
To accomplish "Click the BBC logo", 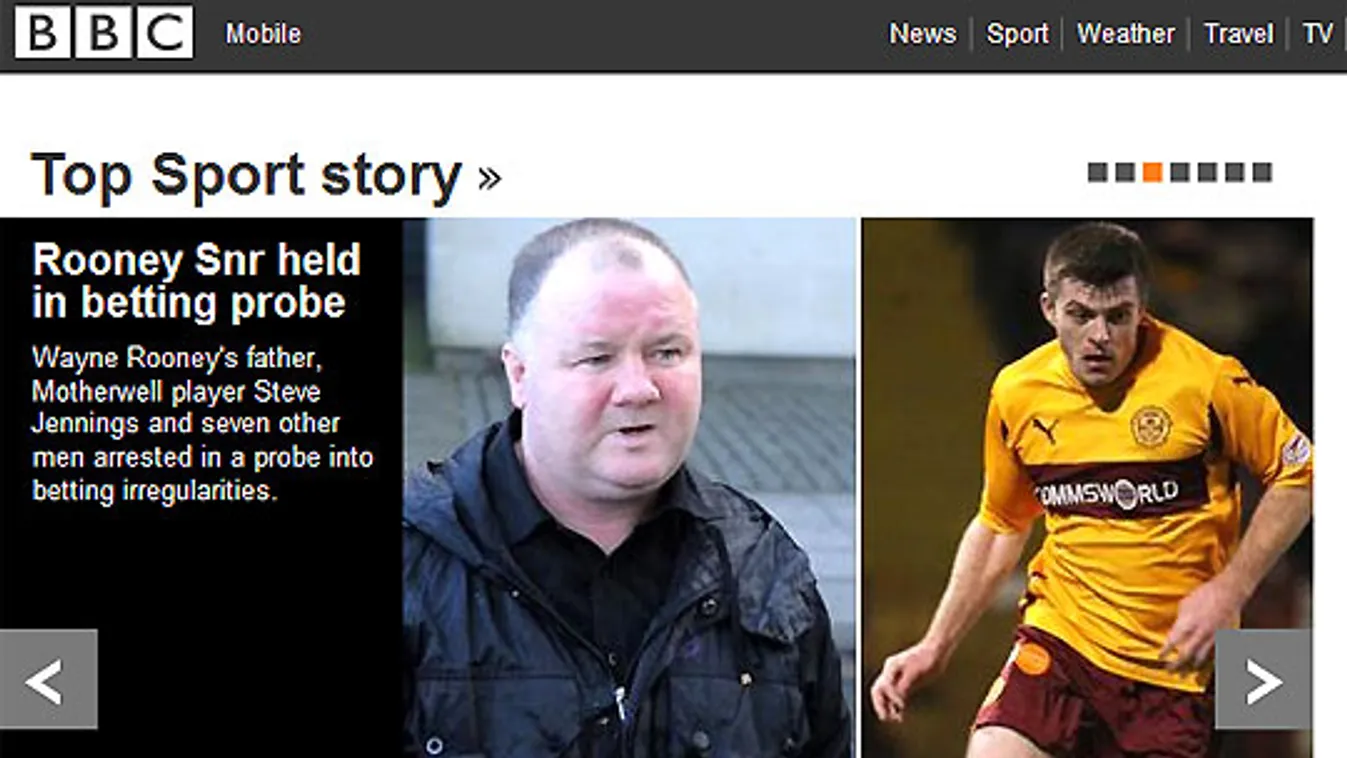I will point(103,33).
